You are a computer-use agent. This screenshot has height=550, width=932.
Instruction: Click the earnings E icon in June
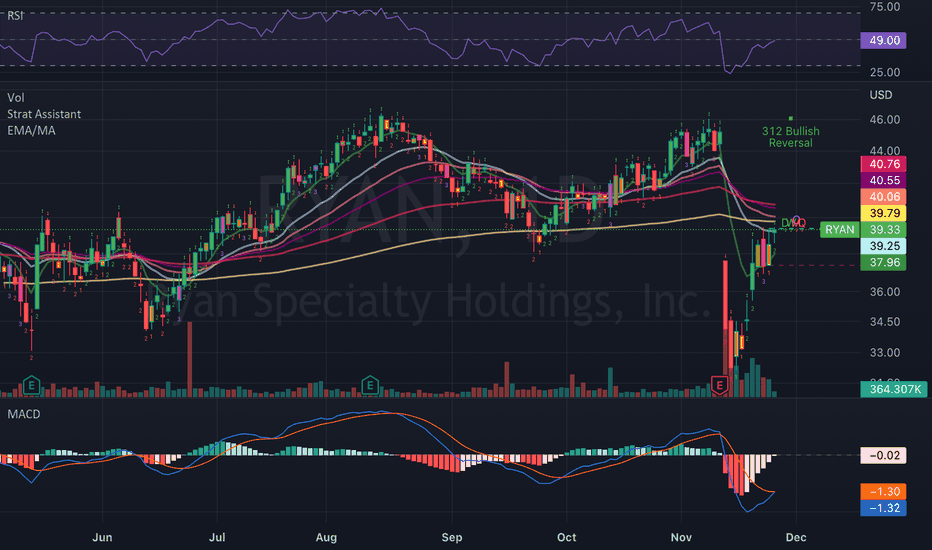point(32,386)
